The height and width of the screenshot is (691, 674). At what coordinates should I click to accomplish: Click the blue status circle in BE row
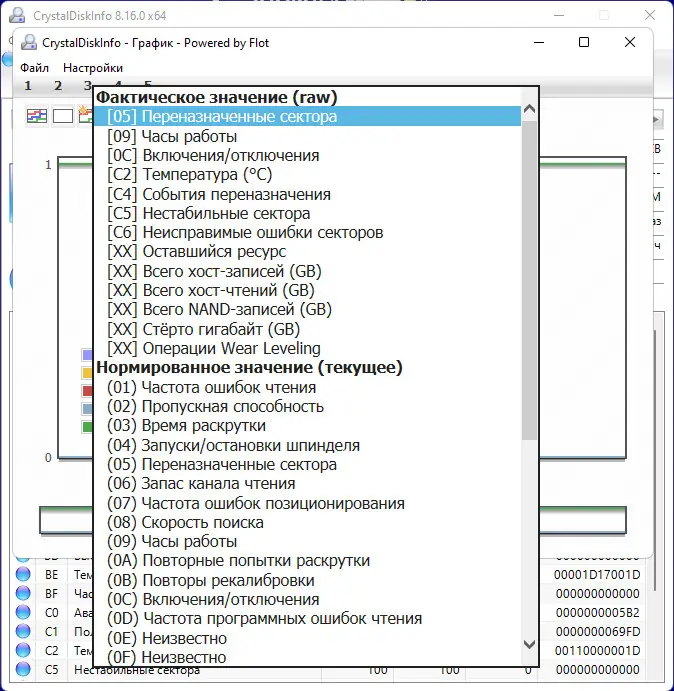pos(23,574)
